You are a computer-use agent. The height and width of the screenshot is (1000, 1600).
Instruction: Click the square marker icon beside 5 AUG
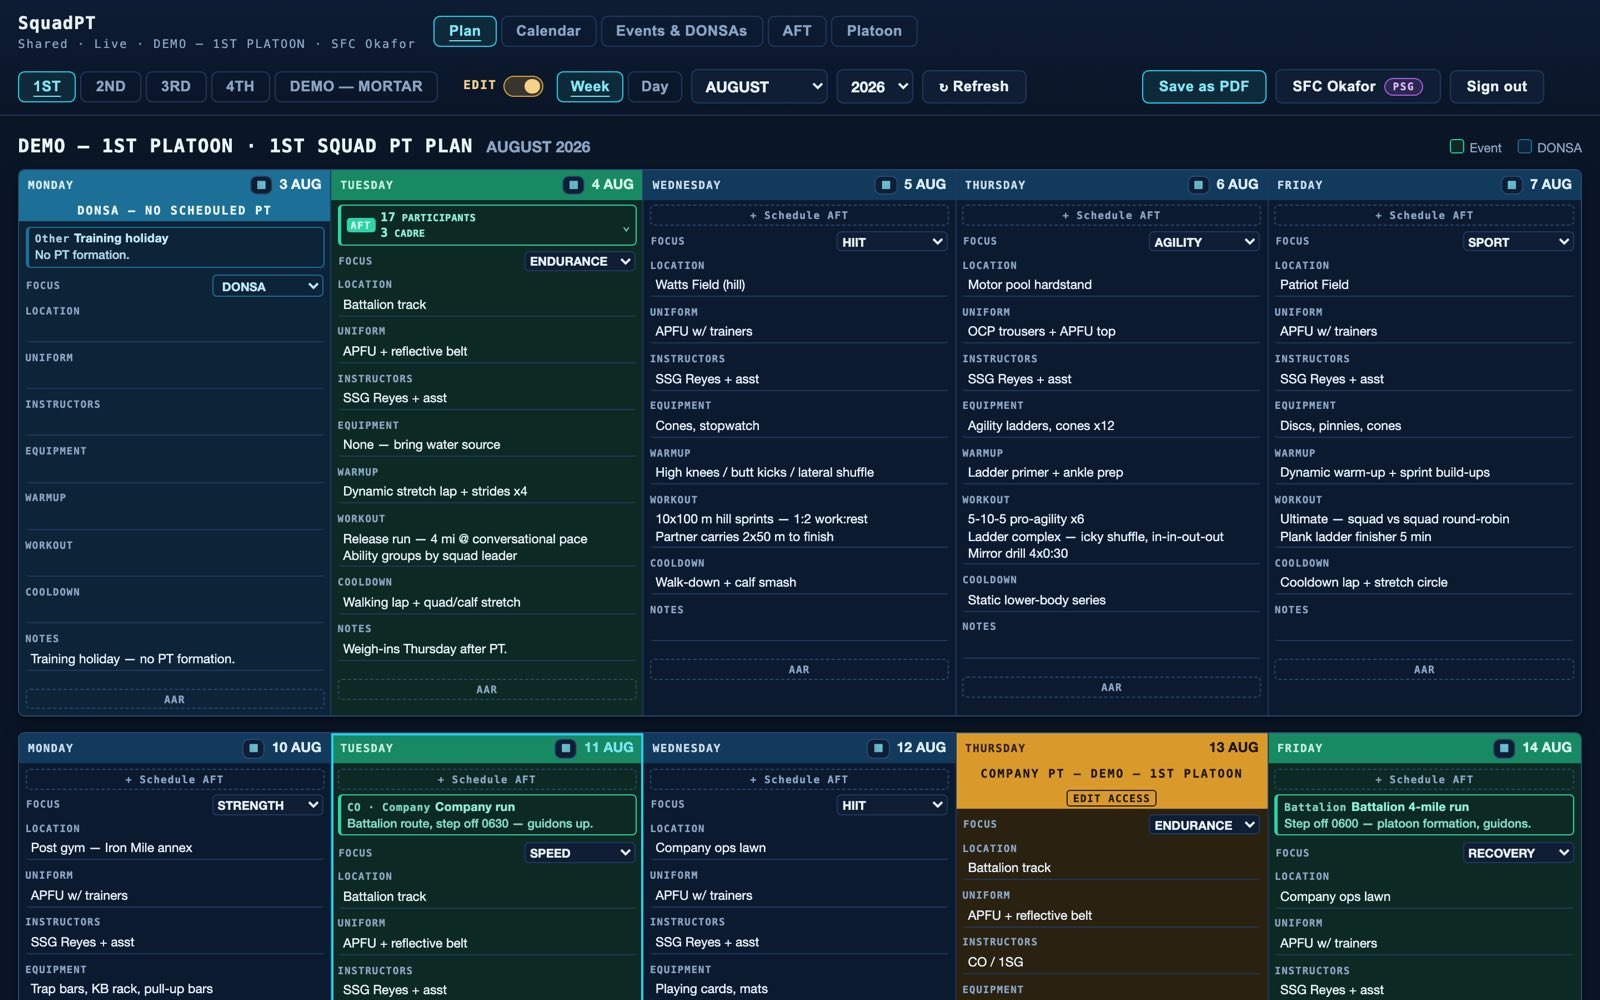886,185
